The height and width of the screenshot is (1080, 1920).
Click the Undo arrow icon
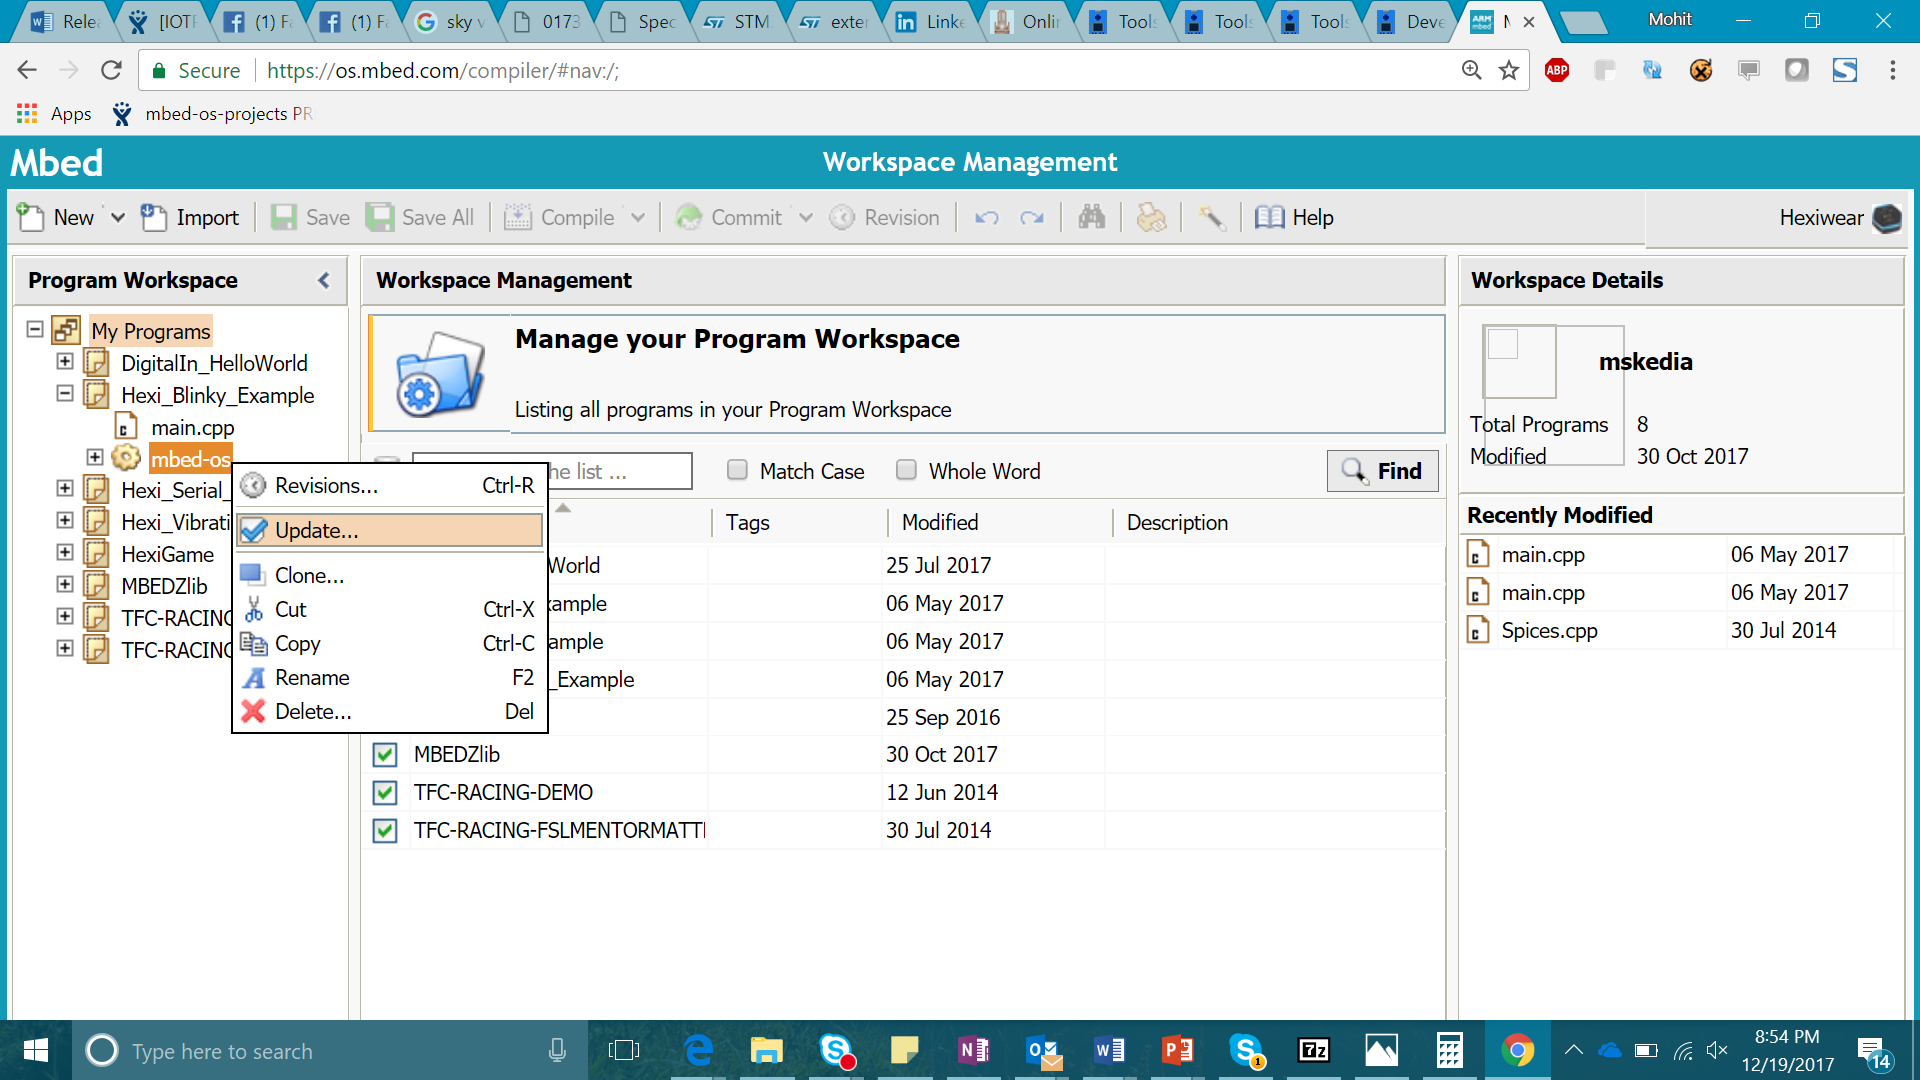986,217
